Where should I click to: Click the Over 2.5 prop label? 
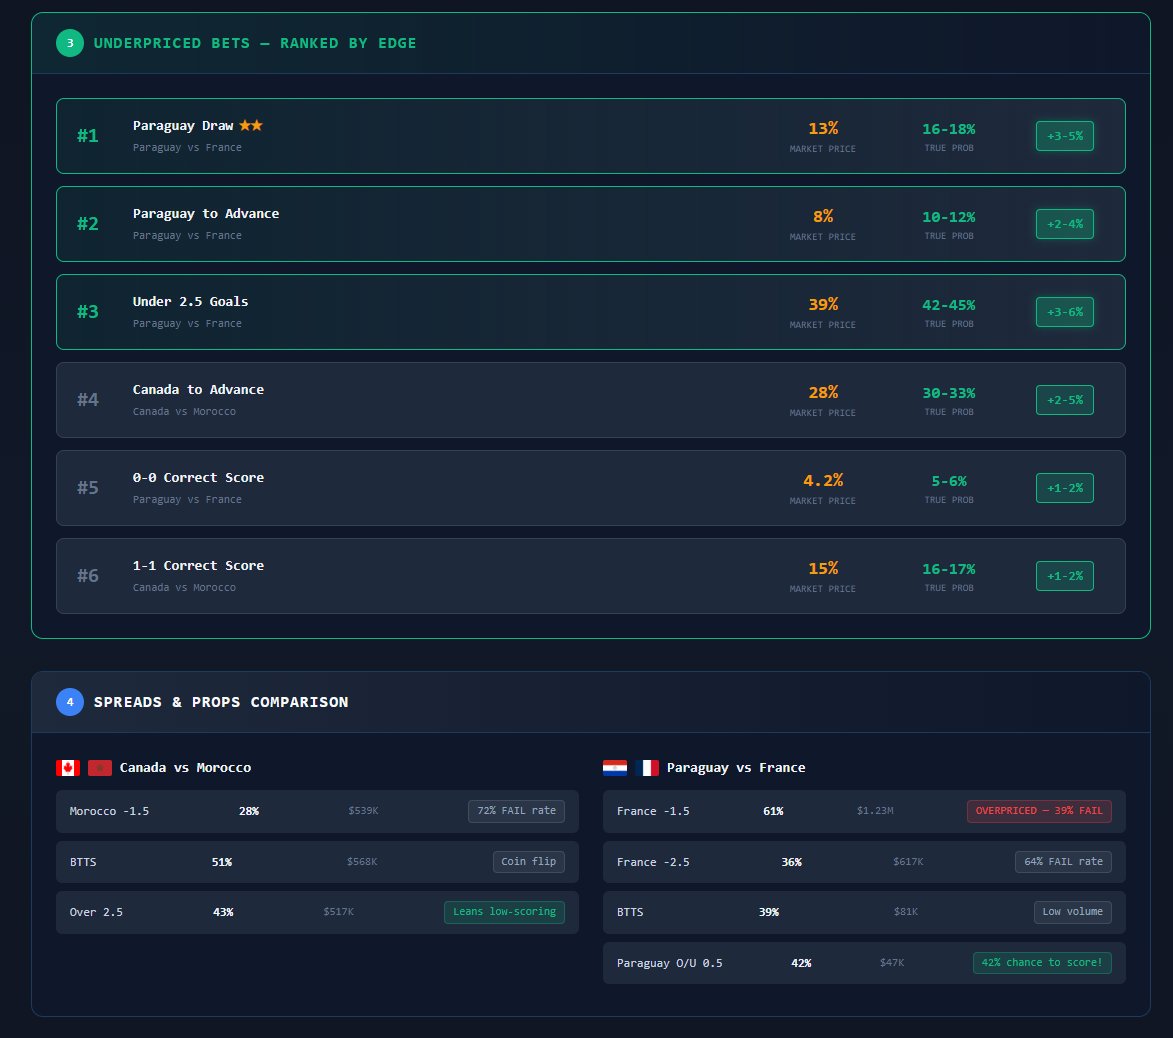coord(96,912)
